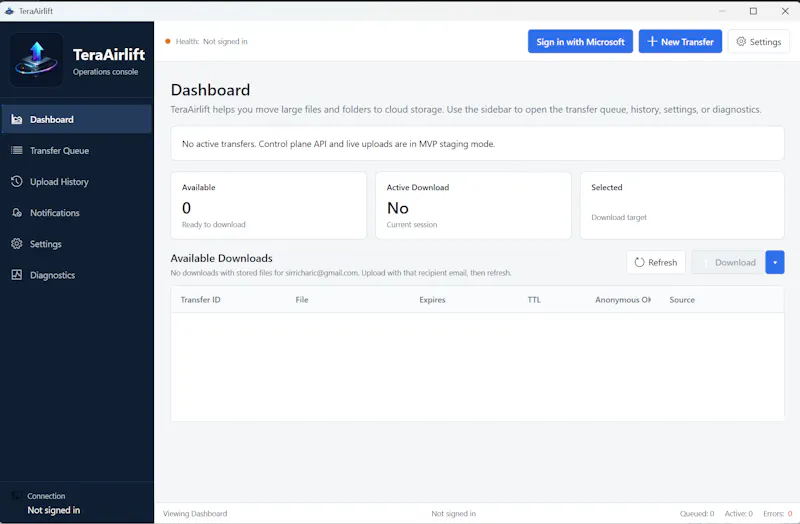This screenshot has width=800, height=524.
Task: Click the Notifications bell icon
Action: click(x=17, y=213)
